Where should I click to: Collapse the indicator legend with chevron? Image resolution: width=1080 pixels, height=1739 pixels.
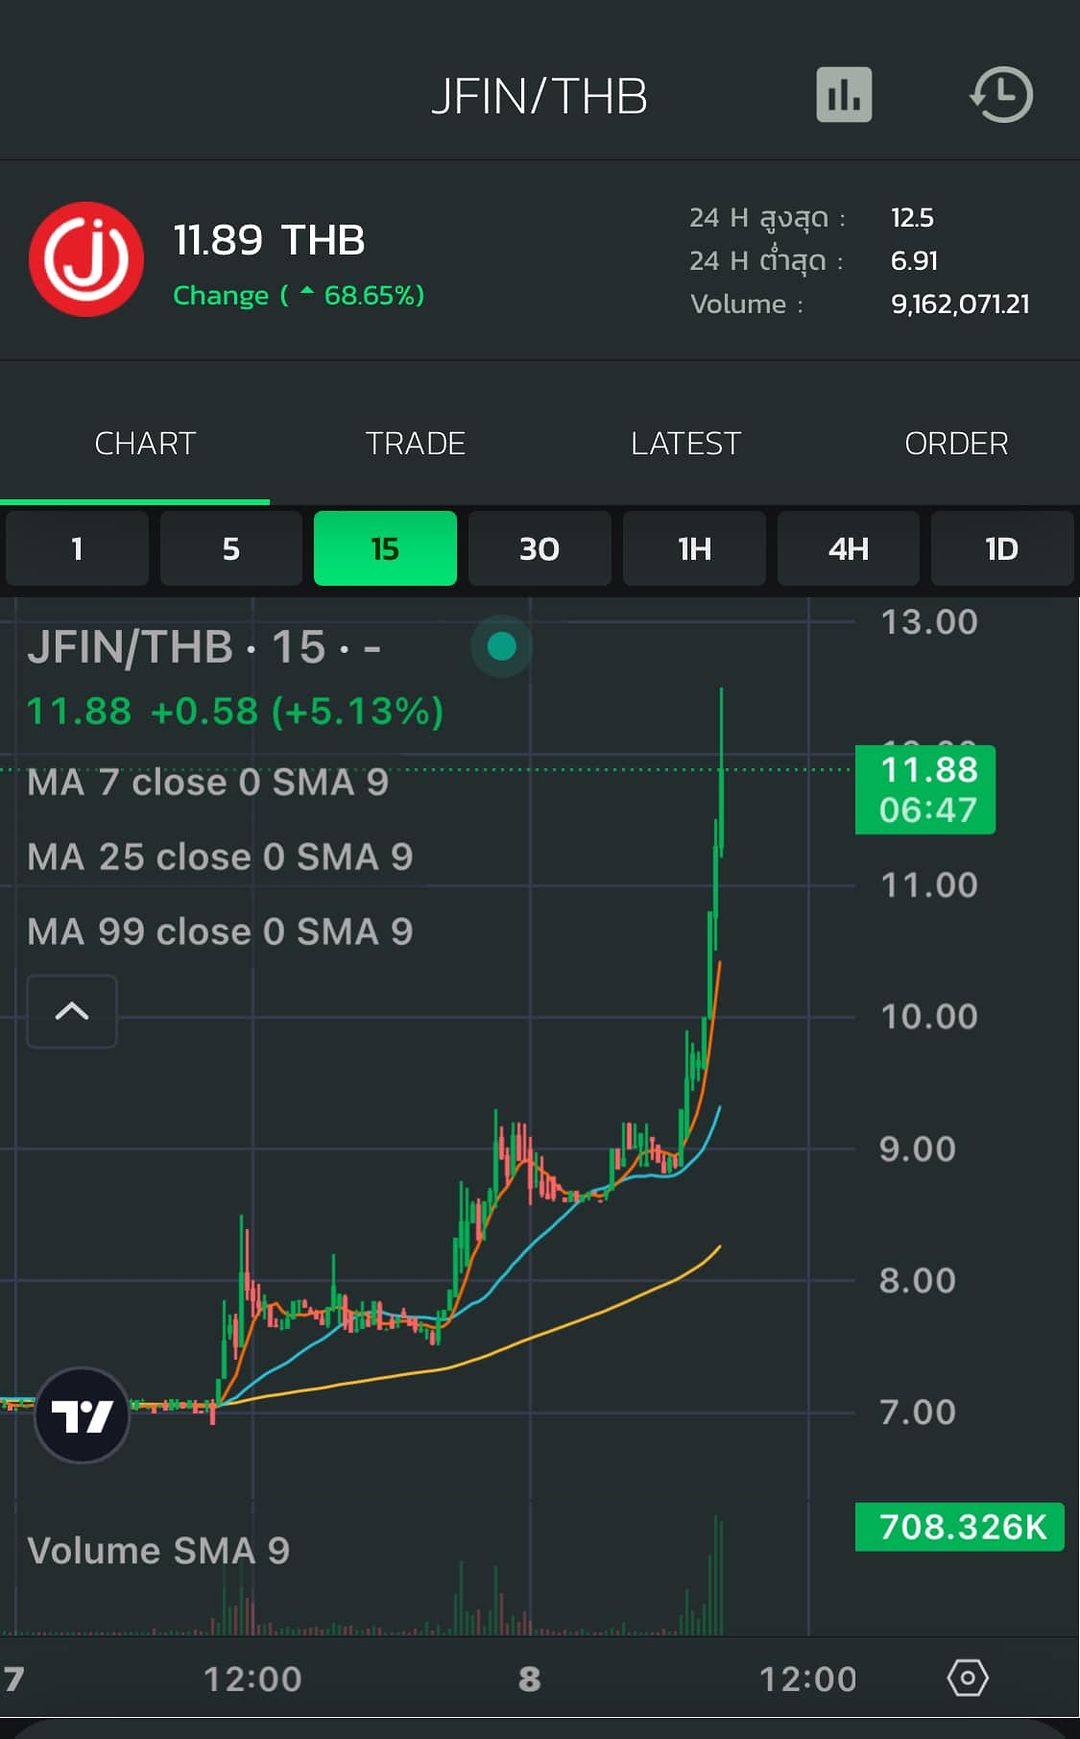click(x=72, y=1011)
